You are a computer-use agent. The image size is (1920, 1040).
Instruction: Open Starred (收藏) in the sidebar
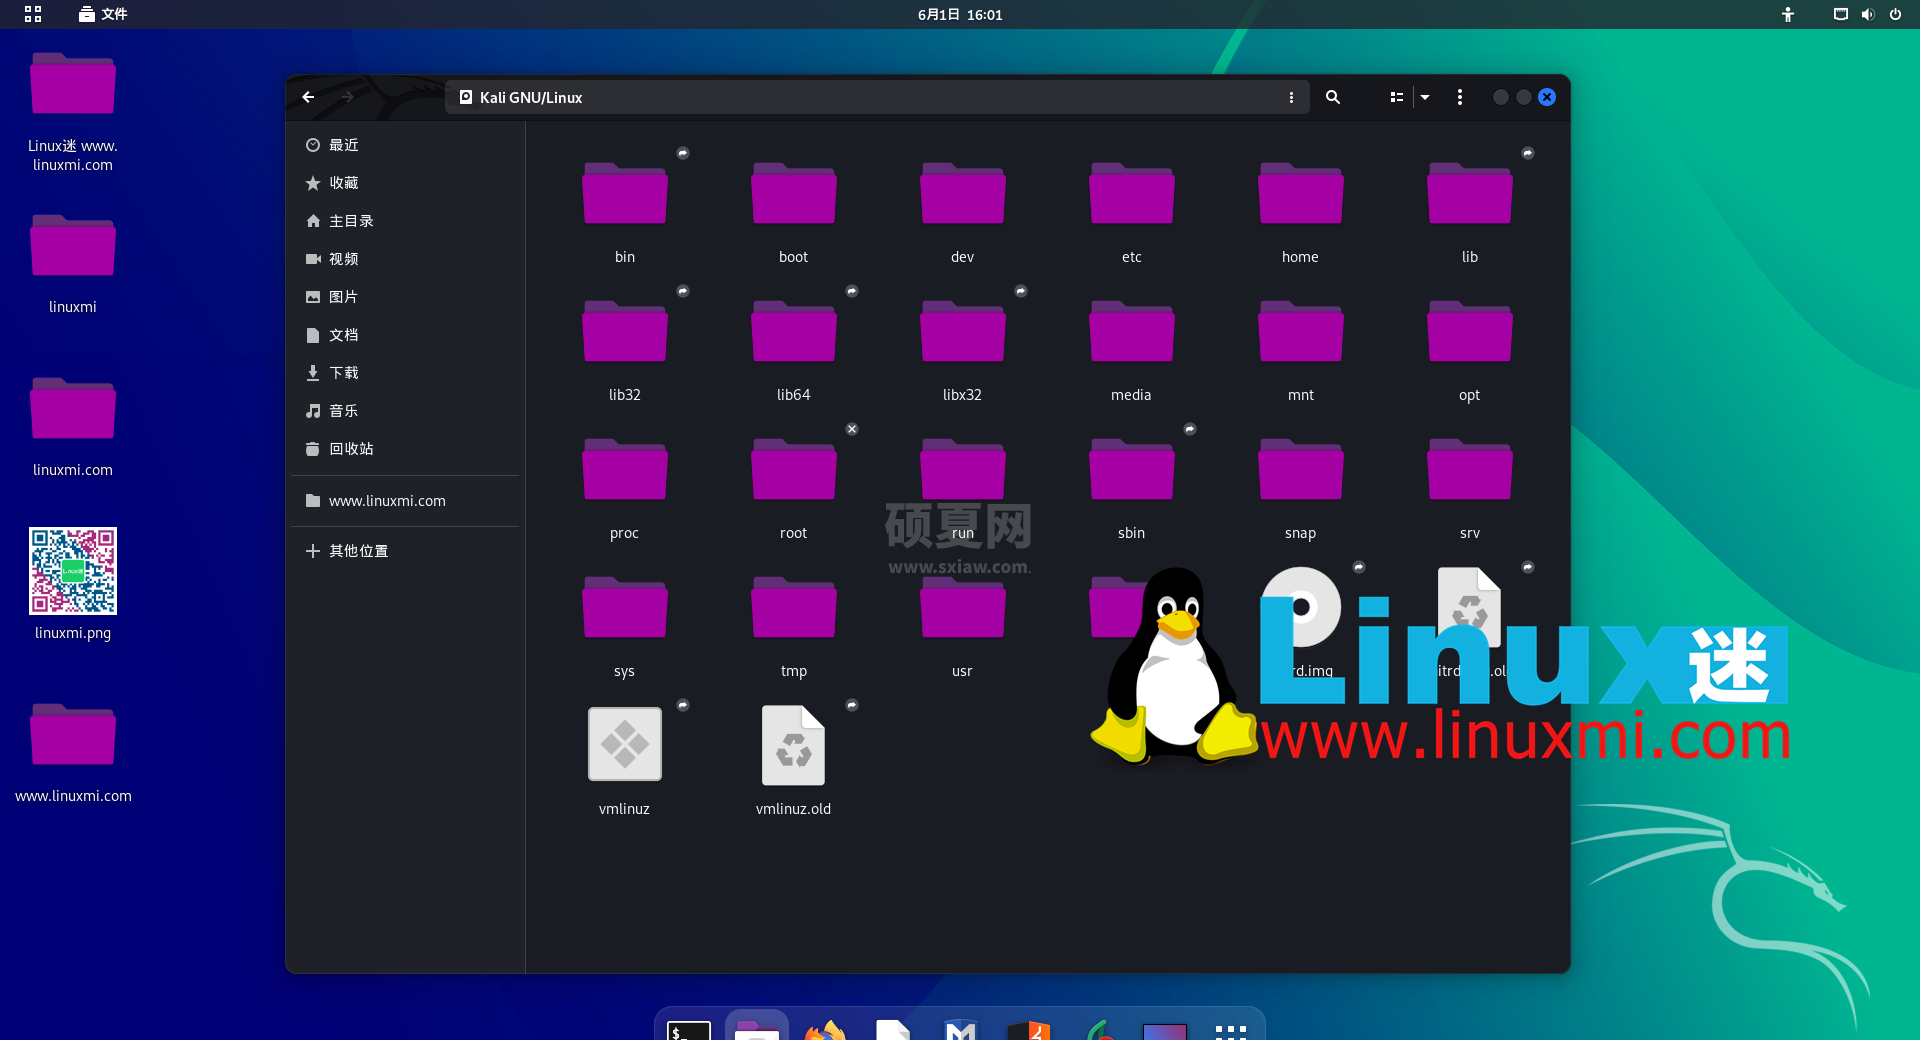click(x=405, y=183)
